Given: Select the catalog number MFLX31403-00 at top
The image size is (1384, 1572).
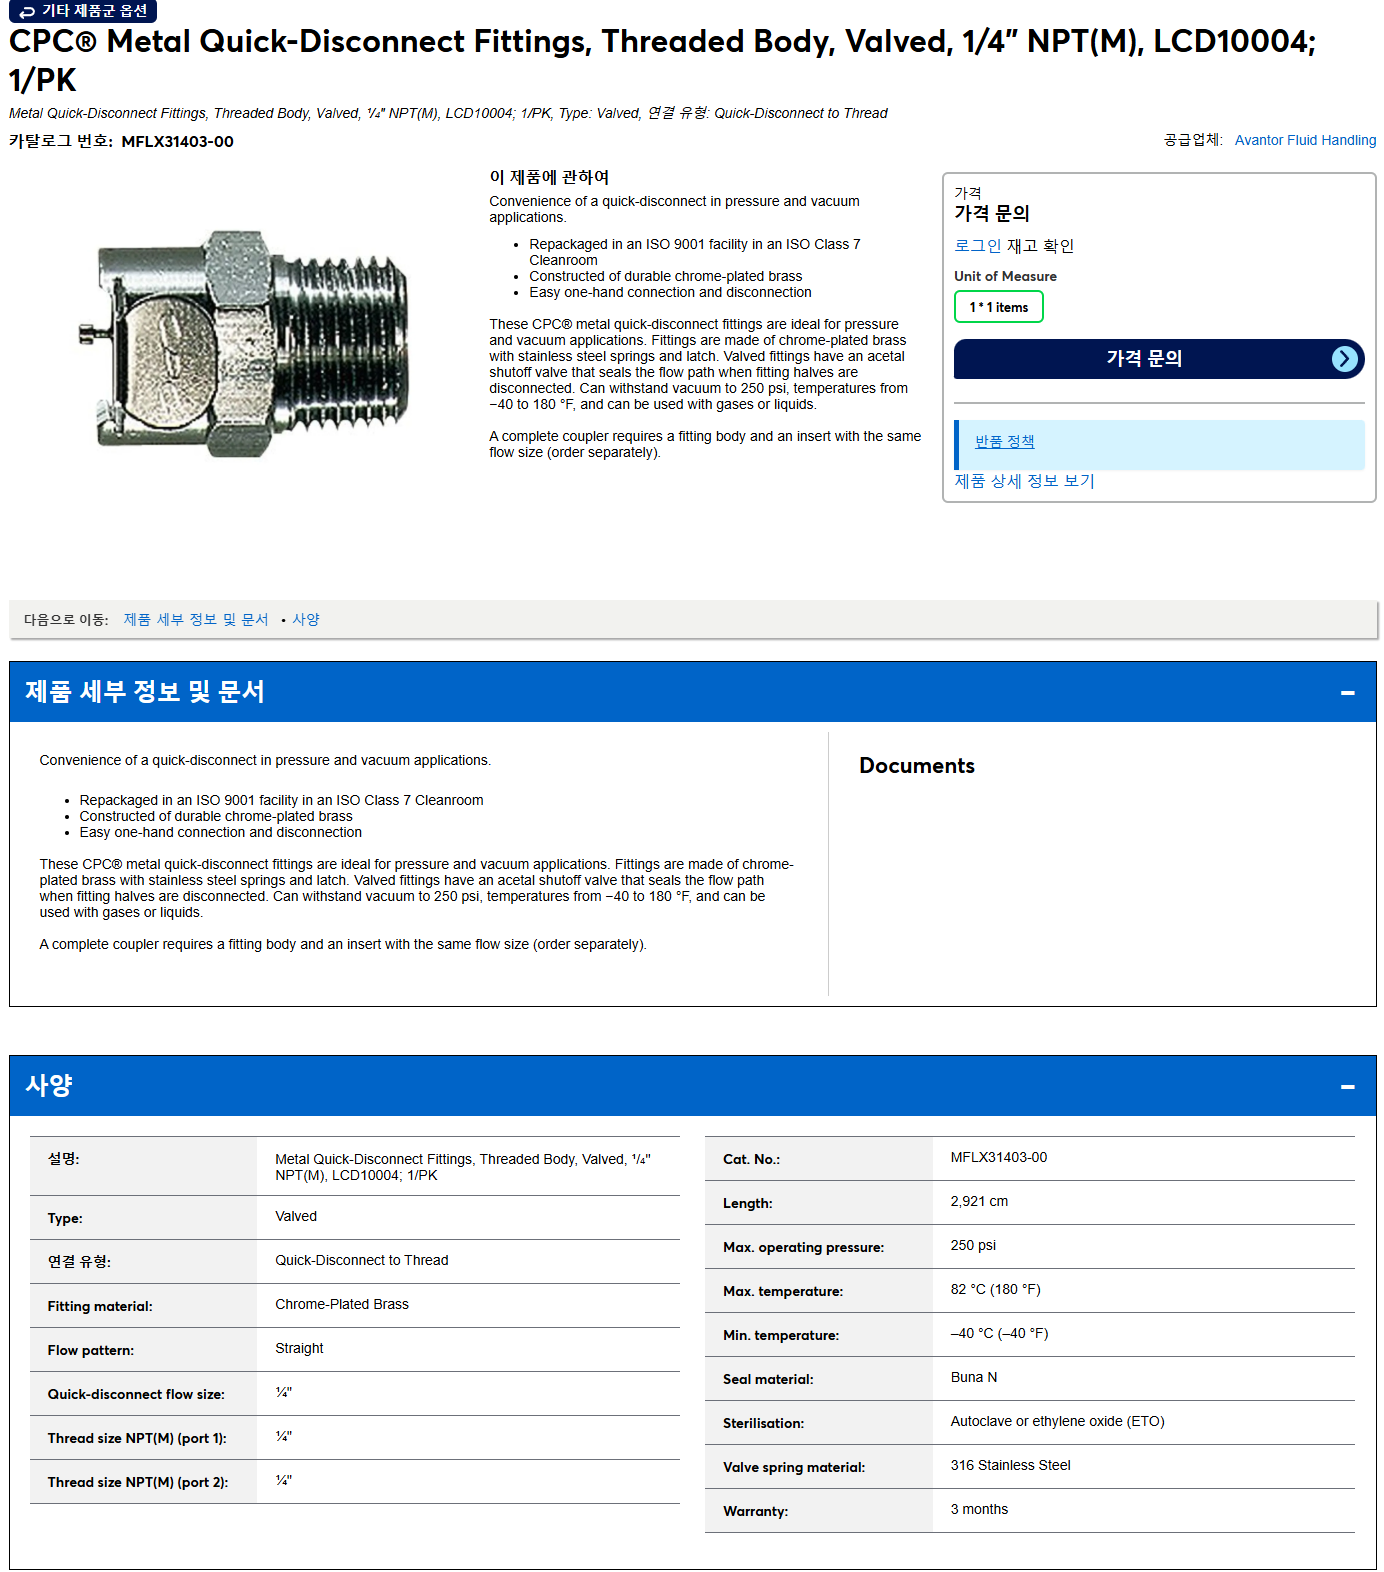Looking at the screenshot, I should point(177,141).
